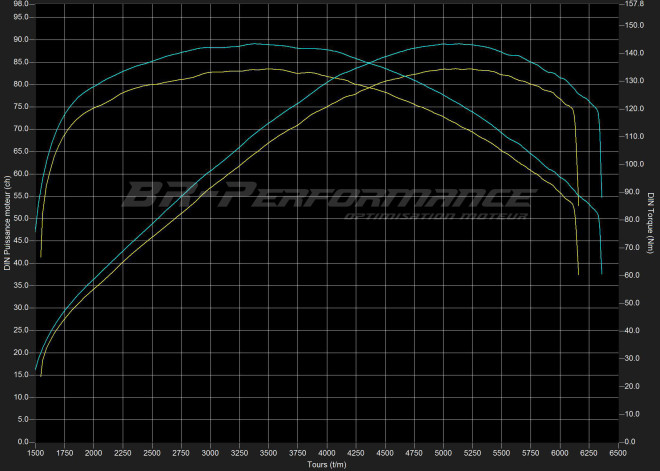The image size is (660, 471).
Task: Click the 98.0 value on the power axis
Action: coord(21,4)
